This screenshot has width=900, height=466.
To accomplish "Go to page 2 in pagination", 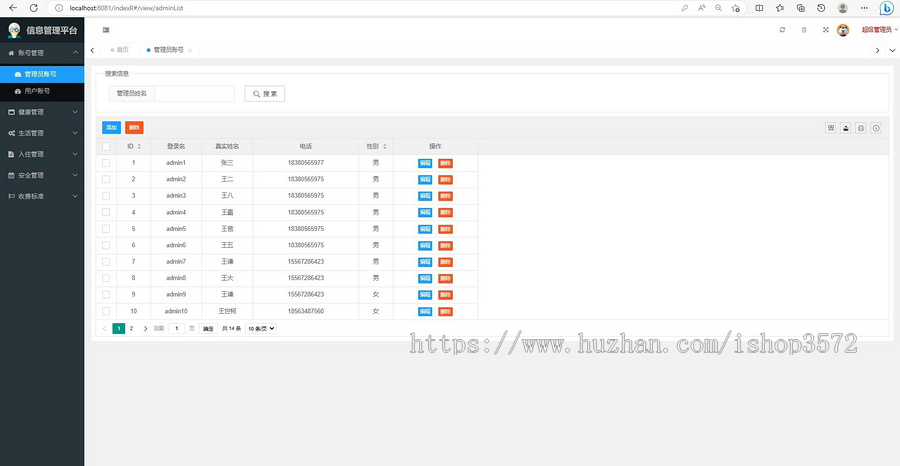I will [131, 329].
